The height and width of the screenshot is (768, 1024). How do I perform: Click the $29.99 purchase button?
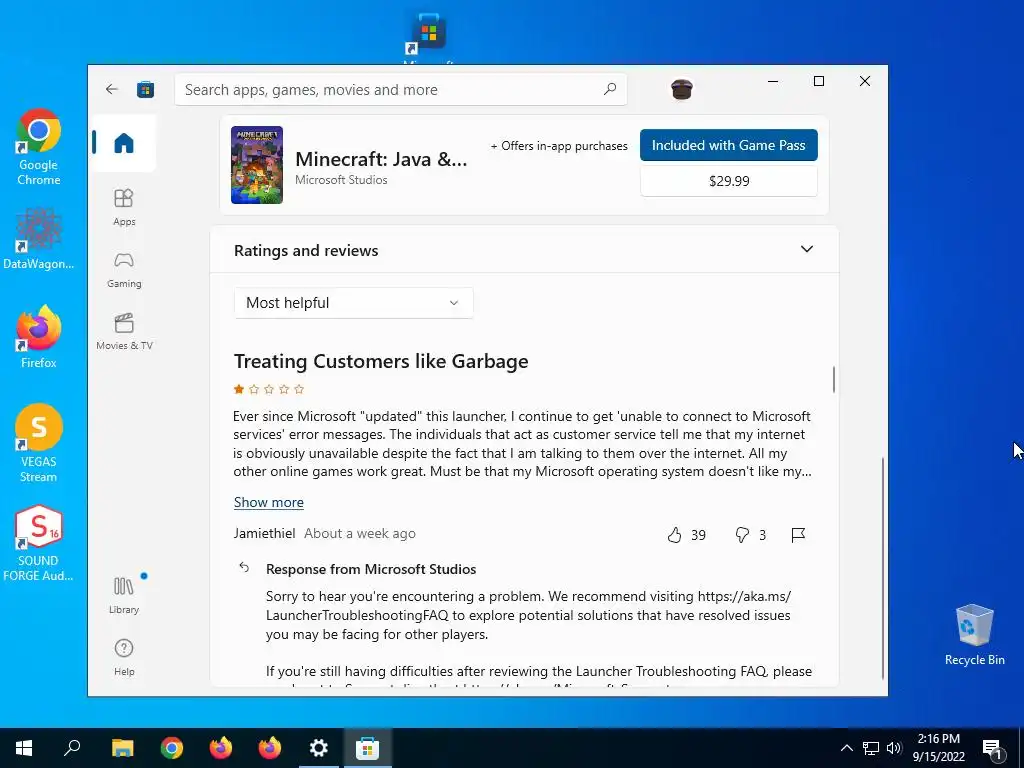[x=728, y=181]
